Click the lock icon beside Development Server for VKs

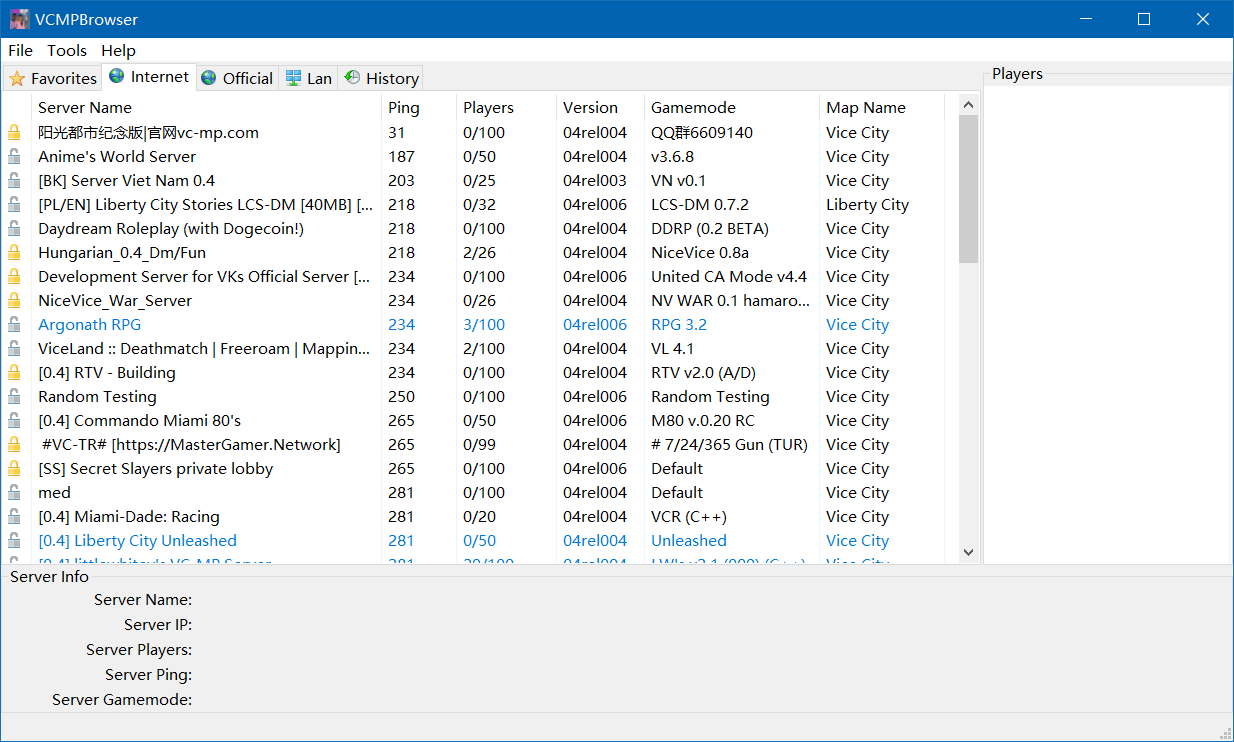tap(14, 276)
